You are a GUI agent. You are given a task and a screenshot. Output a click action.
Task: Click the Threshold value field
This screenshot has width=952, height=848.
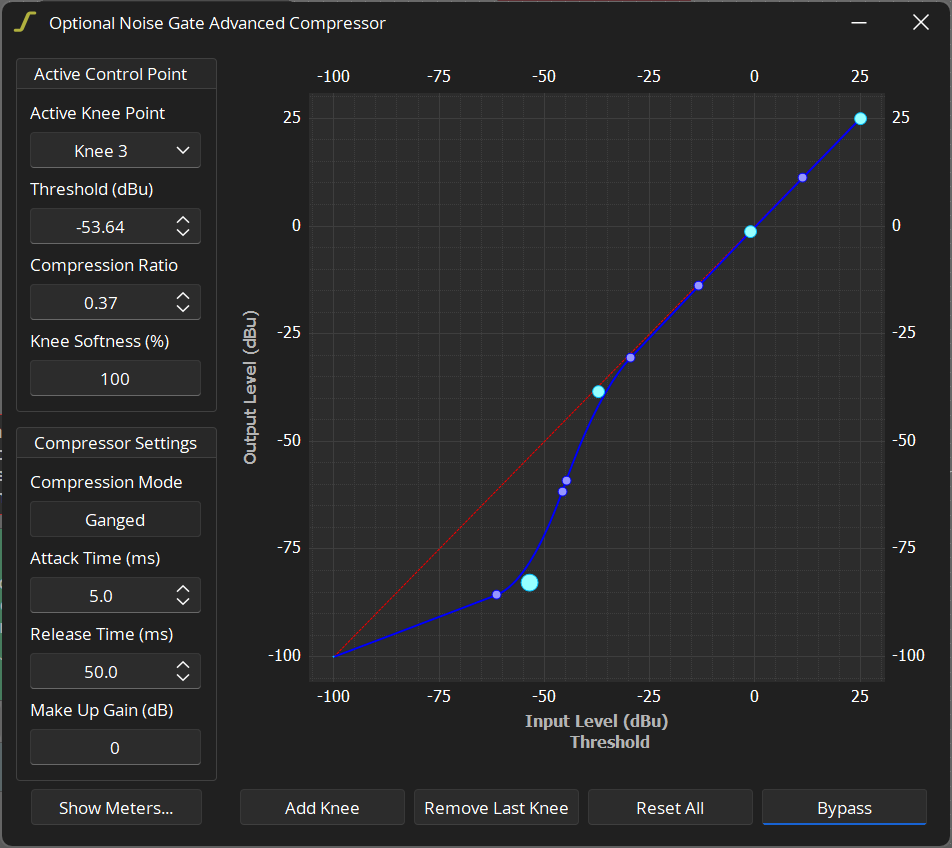point(100,227)
